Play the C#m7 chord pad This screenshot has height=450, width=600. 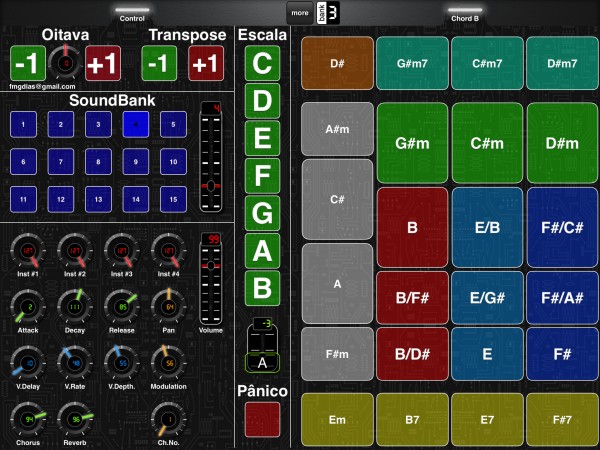pos(487,63)
